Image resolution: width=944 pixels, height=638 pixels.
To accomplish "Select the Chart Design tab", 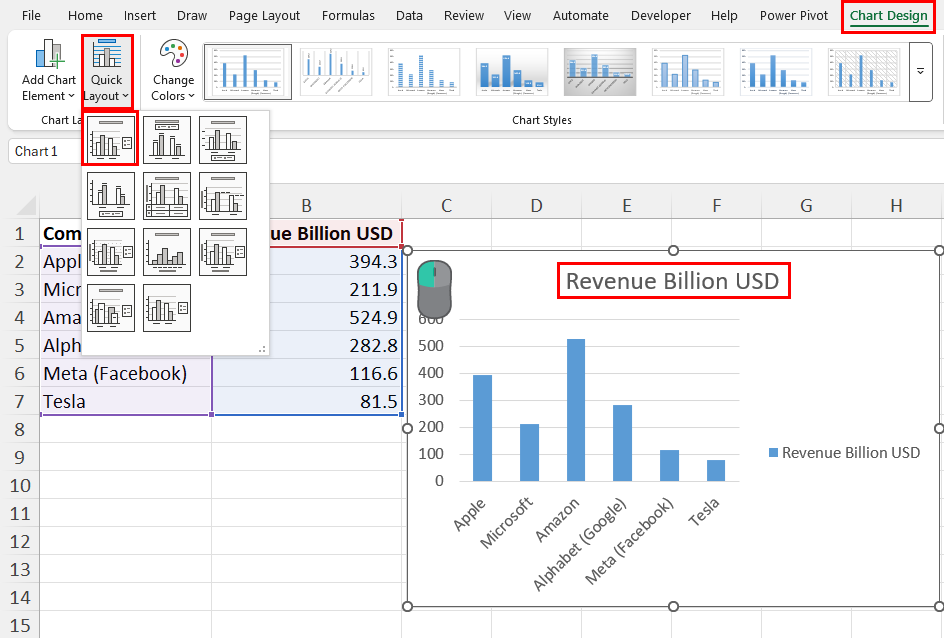I will pyautogui.click(x=889, y=16).
